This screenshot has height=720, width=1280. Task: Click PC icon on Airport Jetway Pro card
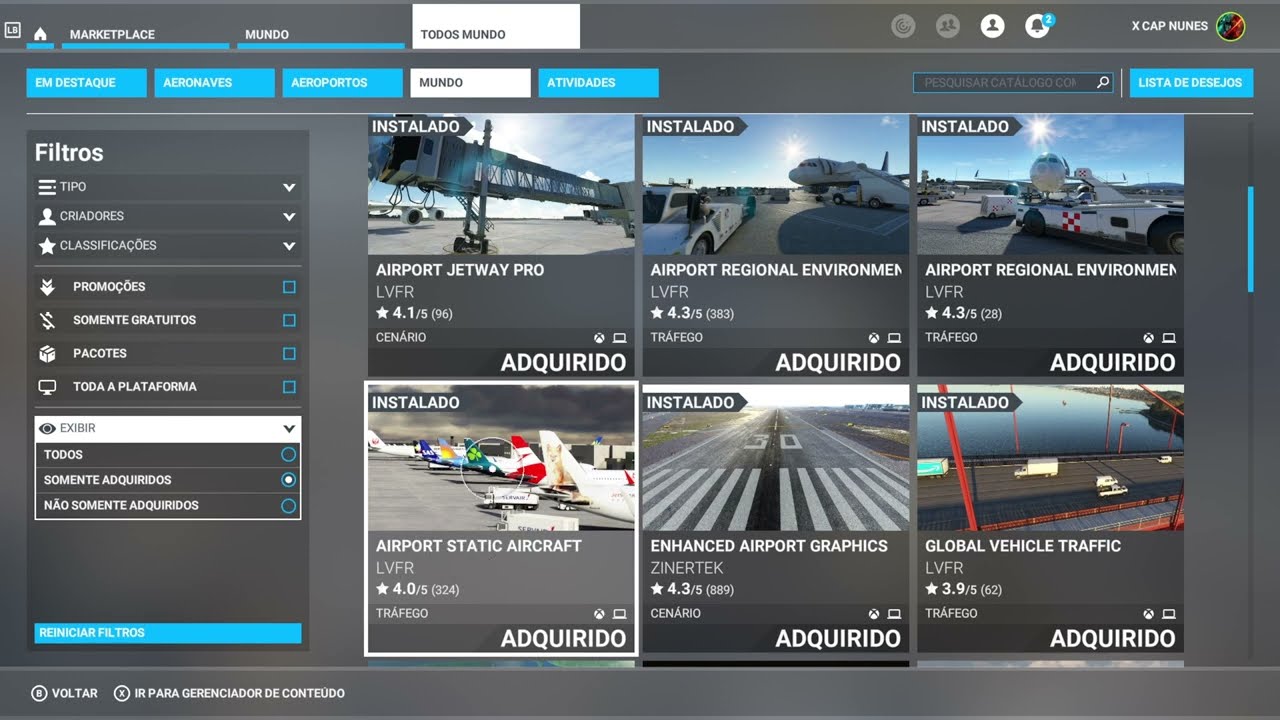tap(619, 338)
